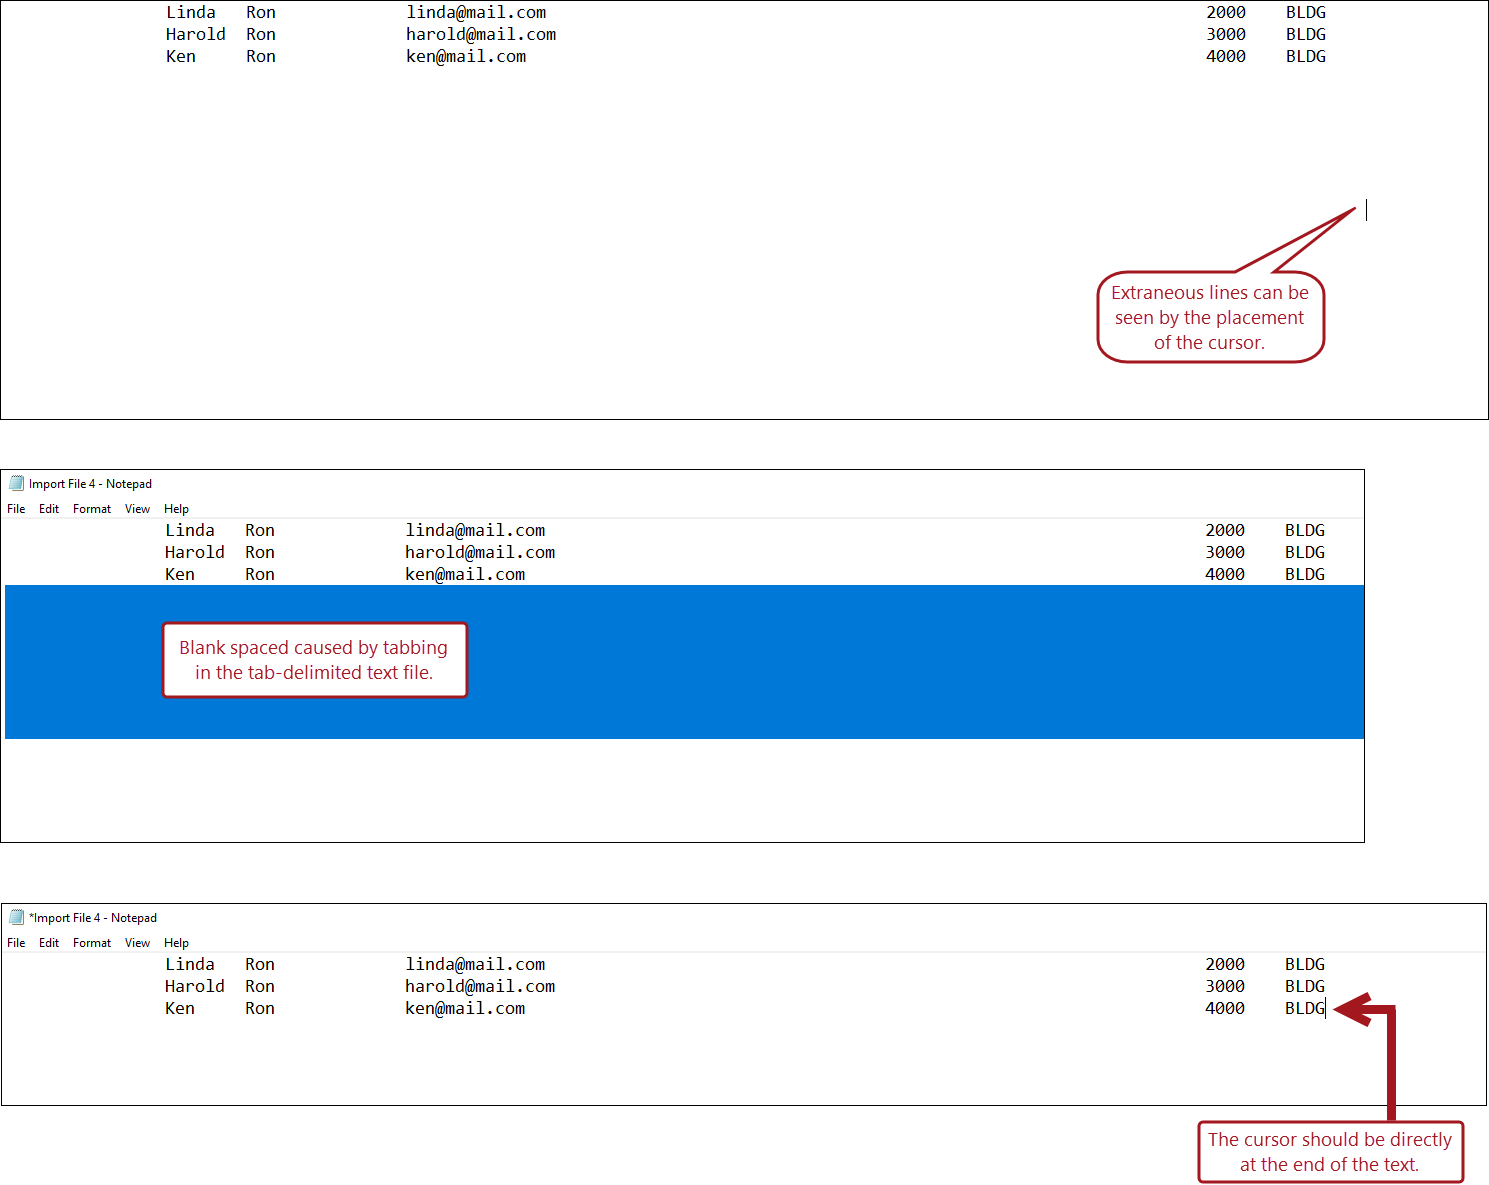
Task: Click 'ken@mail.com' in the middle Notepad window
Action: pos(465,574)
